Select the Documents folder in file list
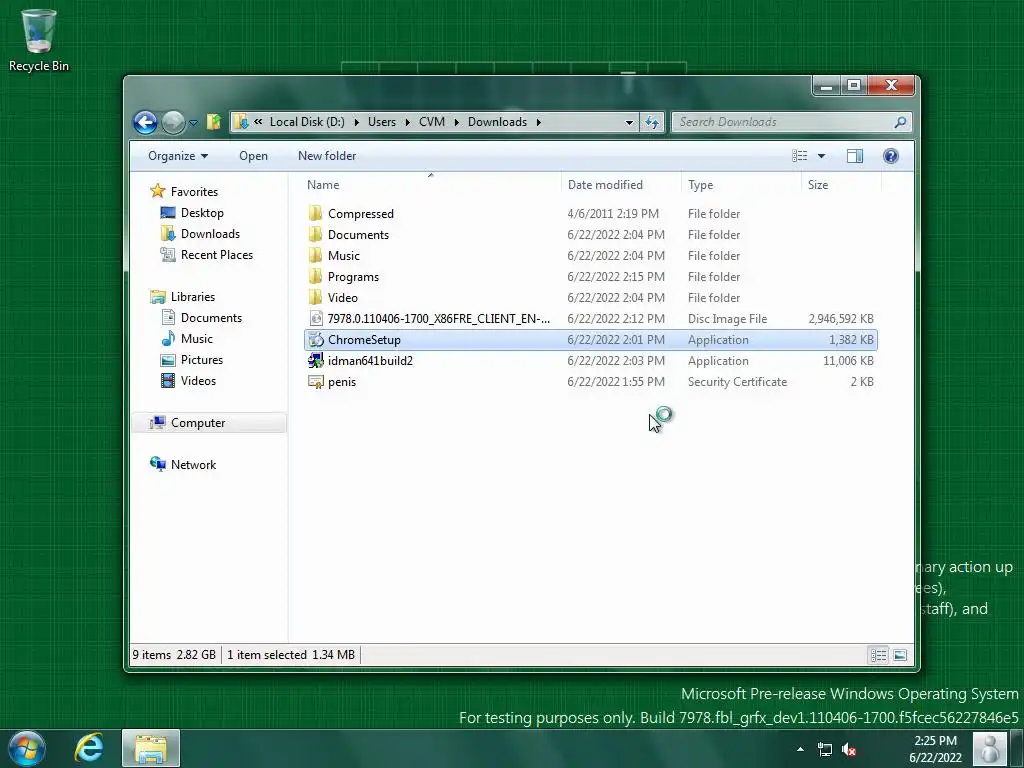 590,234
